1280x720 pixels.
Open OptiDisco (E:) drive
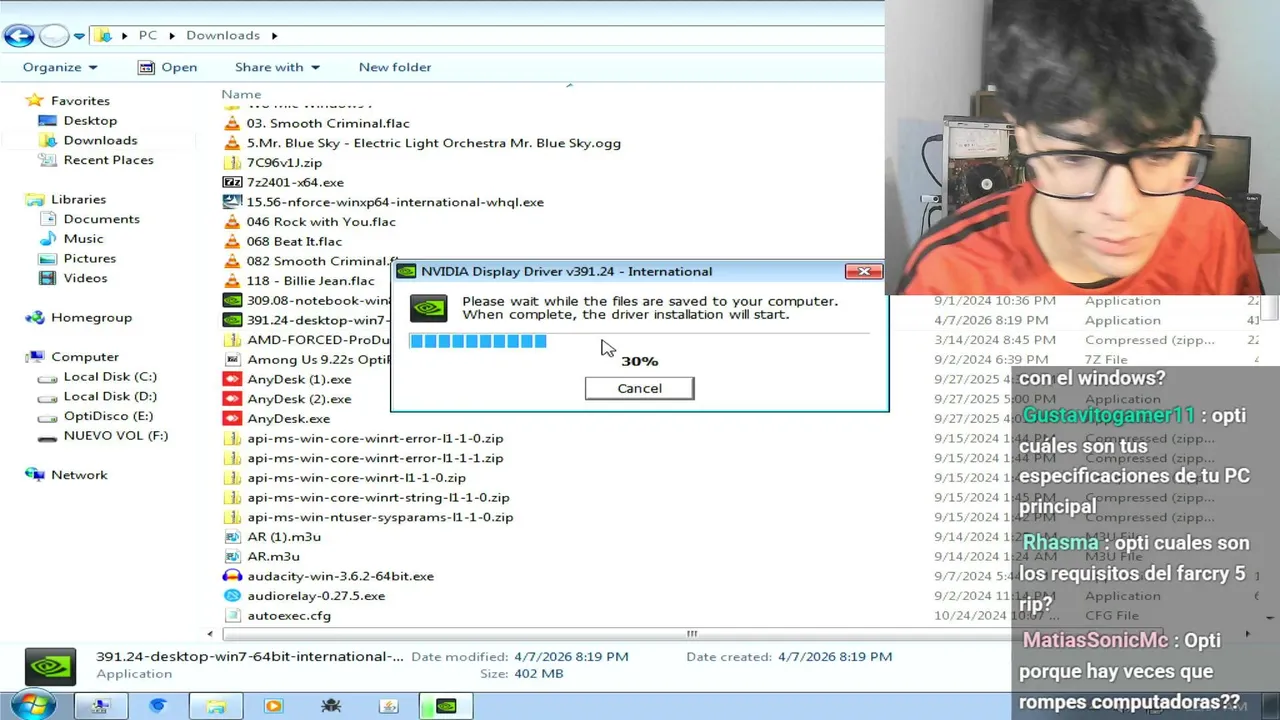pyautogui.click(x=108, y=416)
